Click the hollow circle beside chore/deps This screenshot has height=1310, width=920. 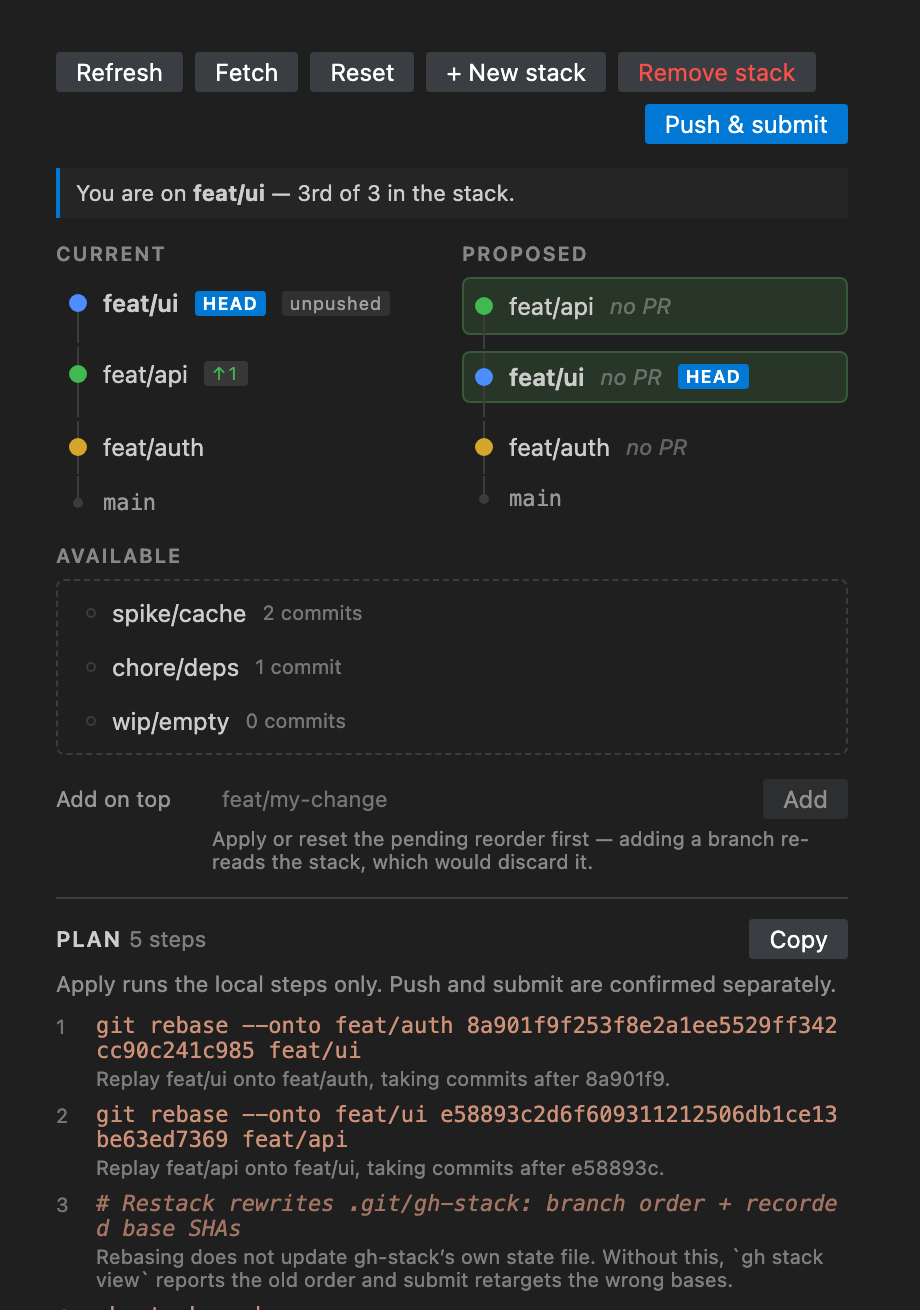click(x=91, y=667)
